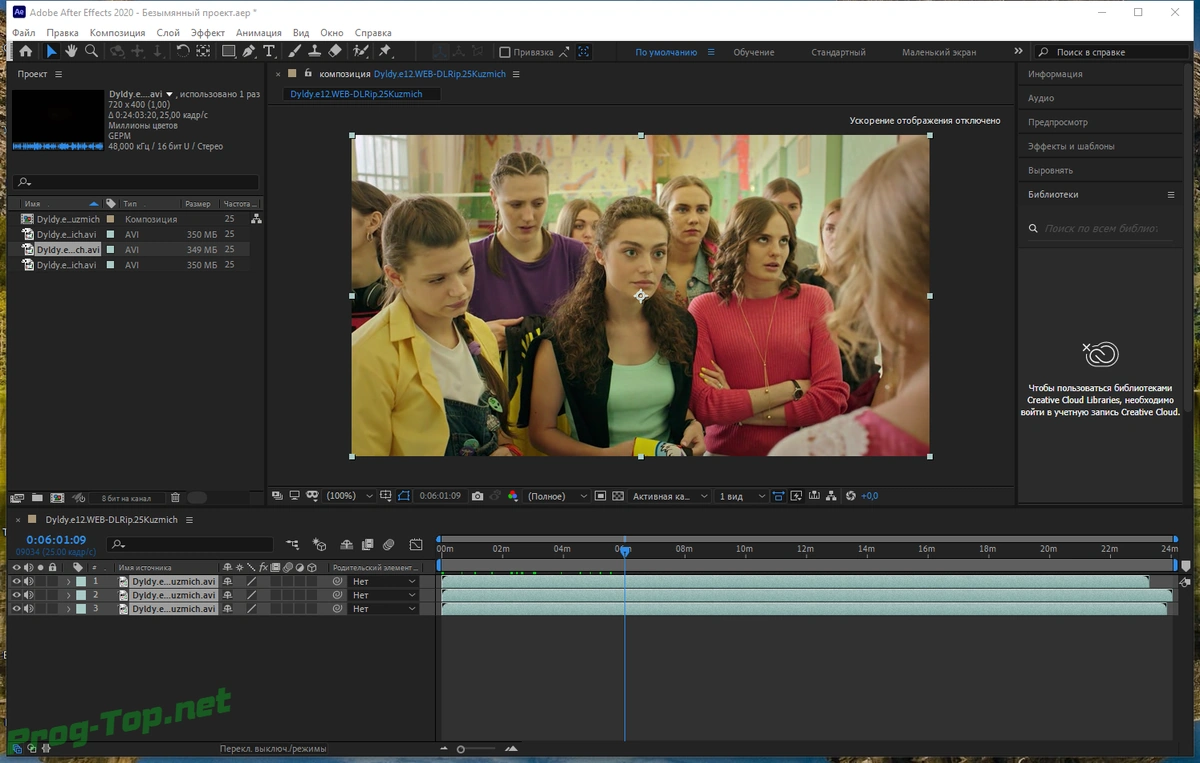This screenshot has height=763, width=1200.
Task: Select the Type text tool
Action: click(x=269, y=51)
